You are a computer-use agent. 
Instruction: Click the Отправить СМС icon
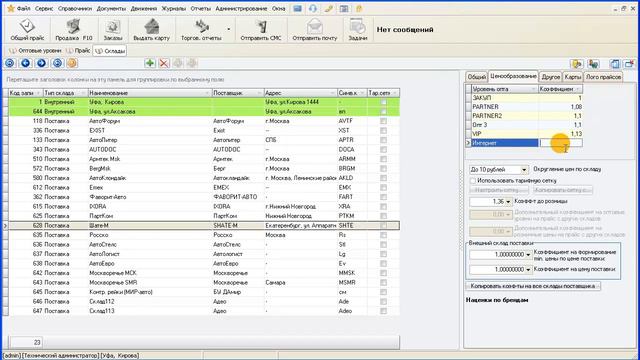click(261, 29)
